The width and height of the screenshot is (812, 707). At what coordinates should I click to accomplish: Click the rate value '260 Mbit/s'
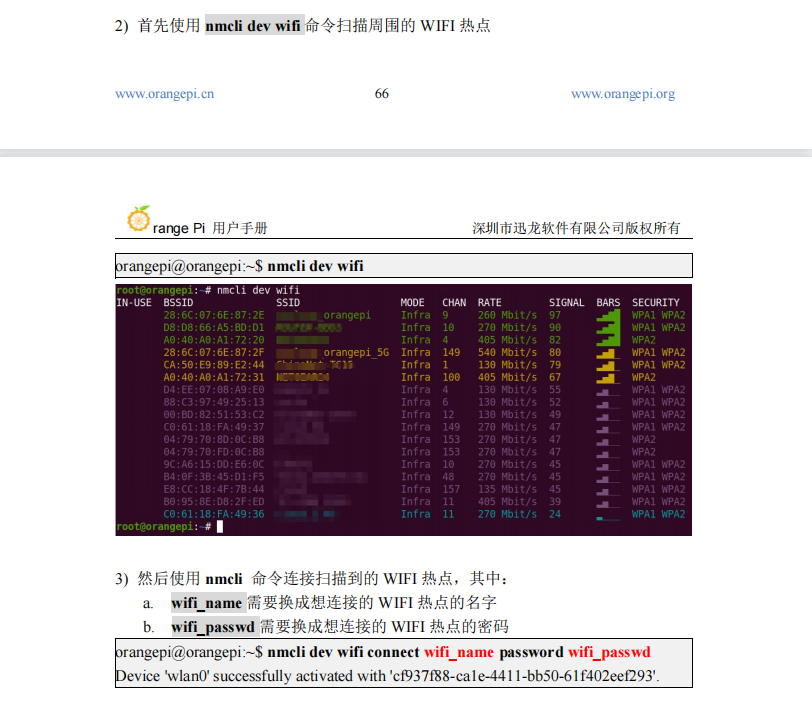[508, 315]
